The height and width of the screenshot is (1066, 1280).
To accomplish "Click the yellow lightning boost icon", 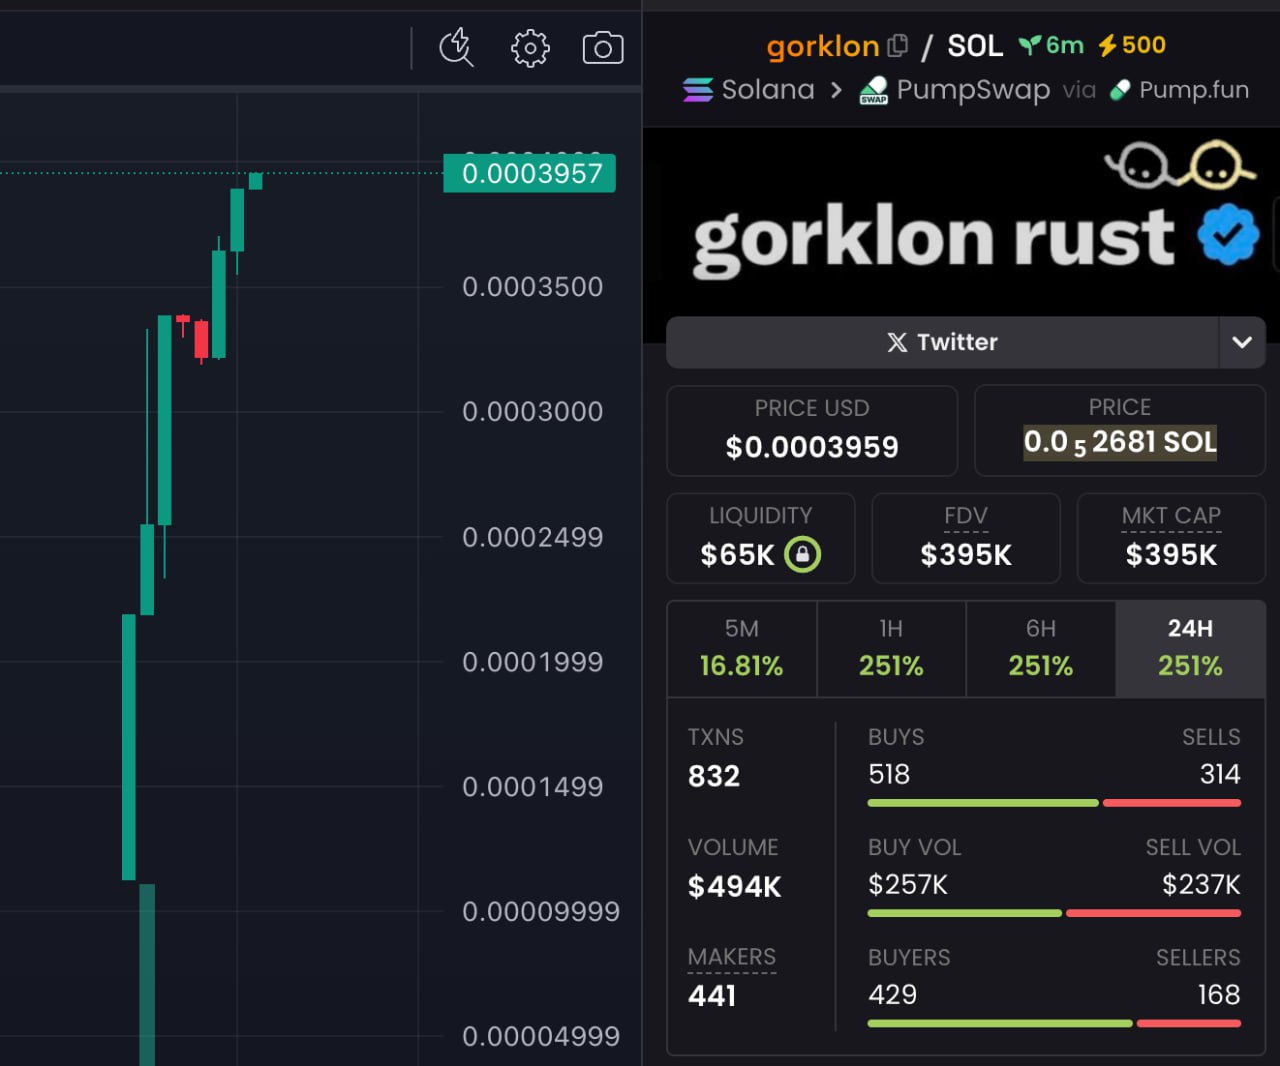I will [1107, 45].
